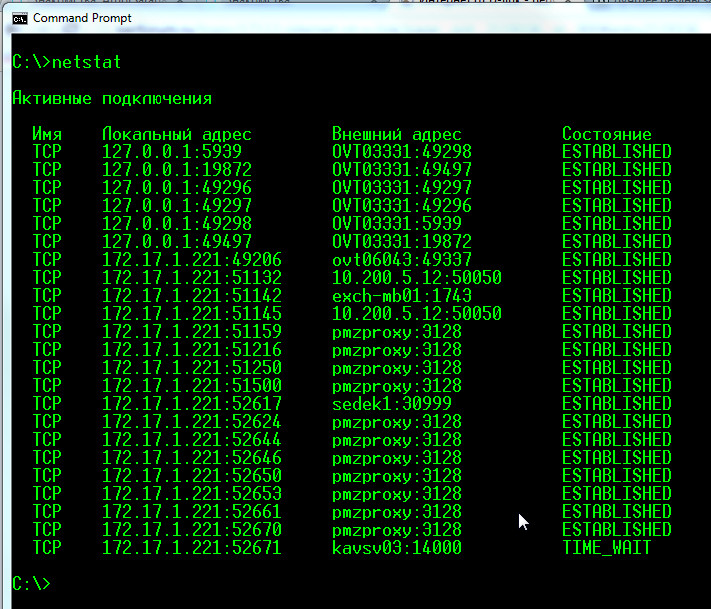Click external address kavsv03:14000
This screenshot has height=609, width=711.
397,548
